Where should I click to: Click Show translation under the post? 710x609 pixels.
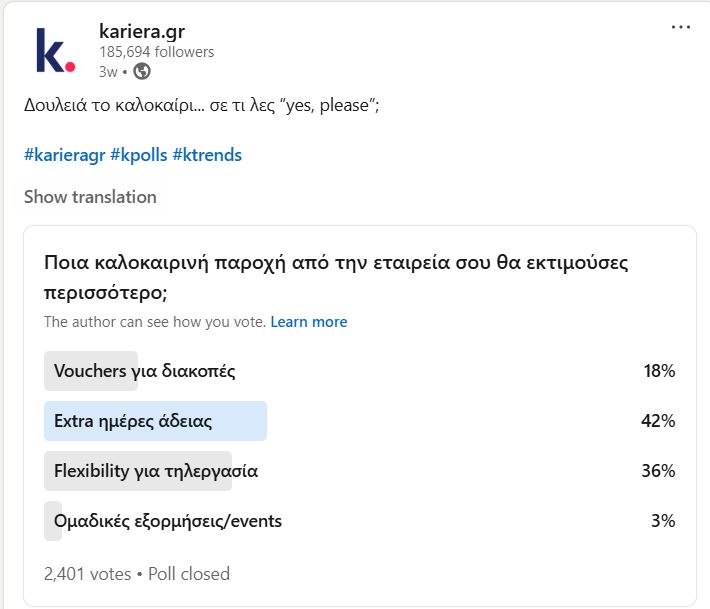(x=90, y=197)
